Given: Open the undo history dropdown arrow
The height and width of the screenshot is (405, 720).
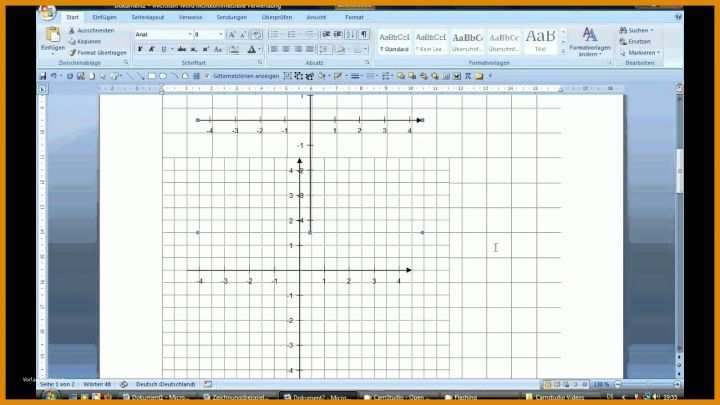Looking at the screenshot, I should pyautogui.click(x=61, y=76).
